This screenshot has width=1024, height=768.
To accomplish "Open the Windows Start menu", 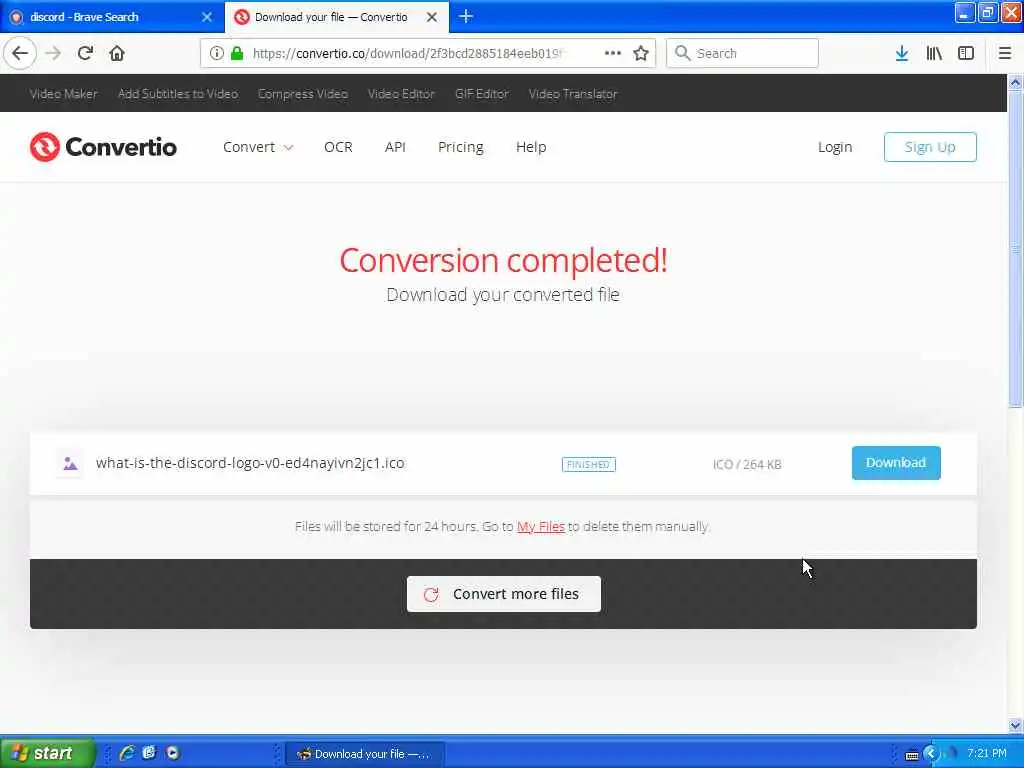I will click(x=47, y=753).
